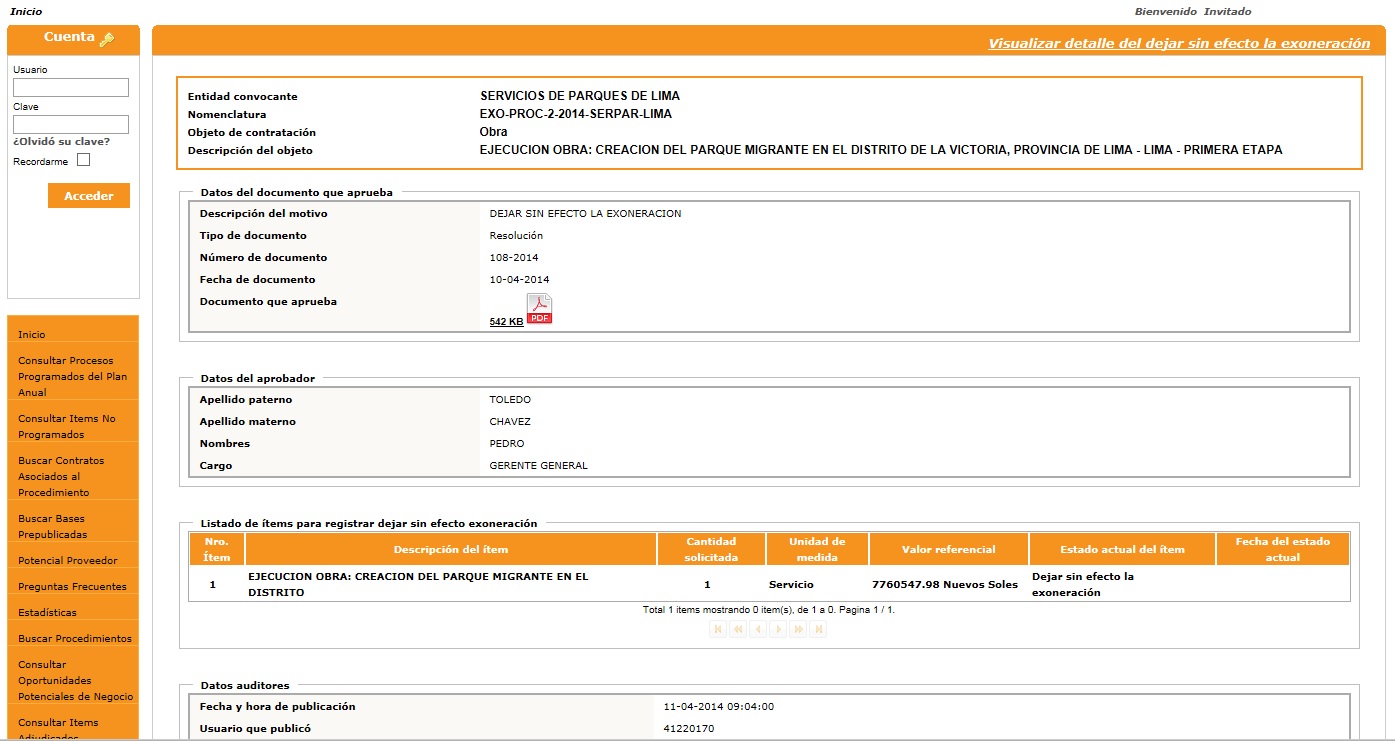Click the unit of measure 'Servicio'
Screen dimensions: 1395x741
[791, 584]
